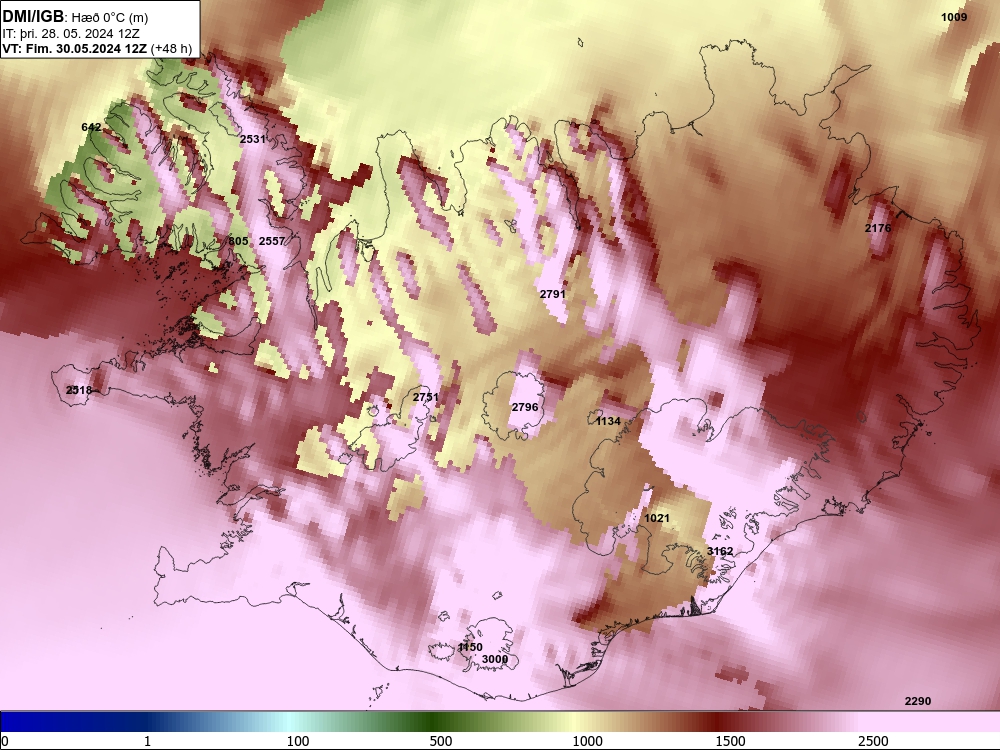Screen dimensions: 1000x750
Task: Select the 2500 legend tick label
Action: click(x=873, y=741)
